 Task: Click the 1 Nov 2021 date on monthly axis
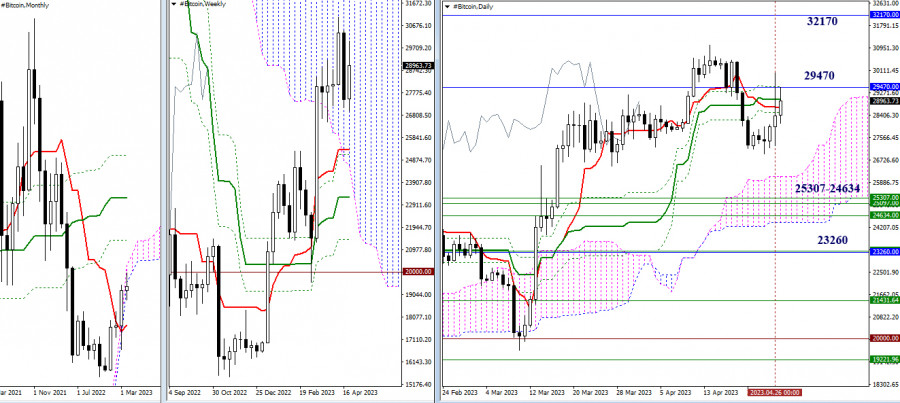click(x=51, y=393)
